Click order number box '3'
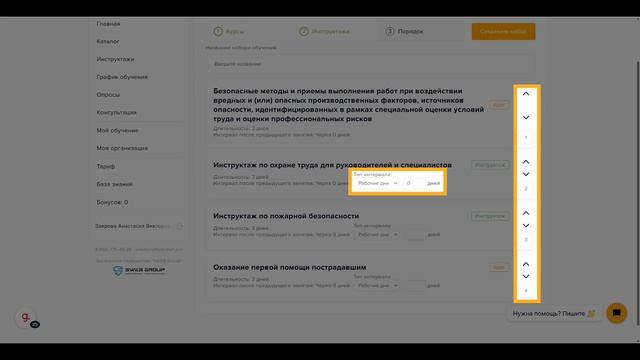 click(x=526, y=240)
